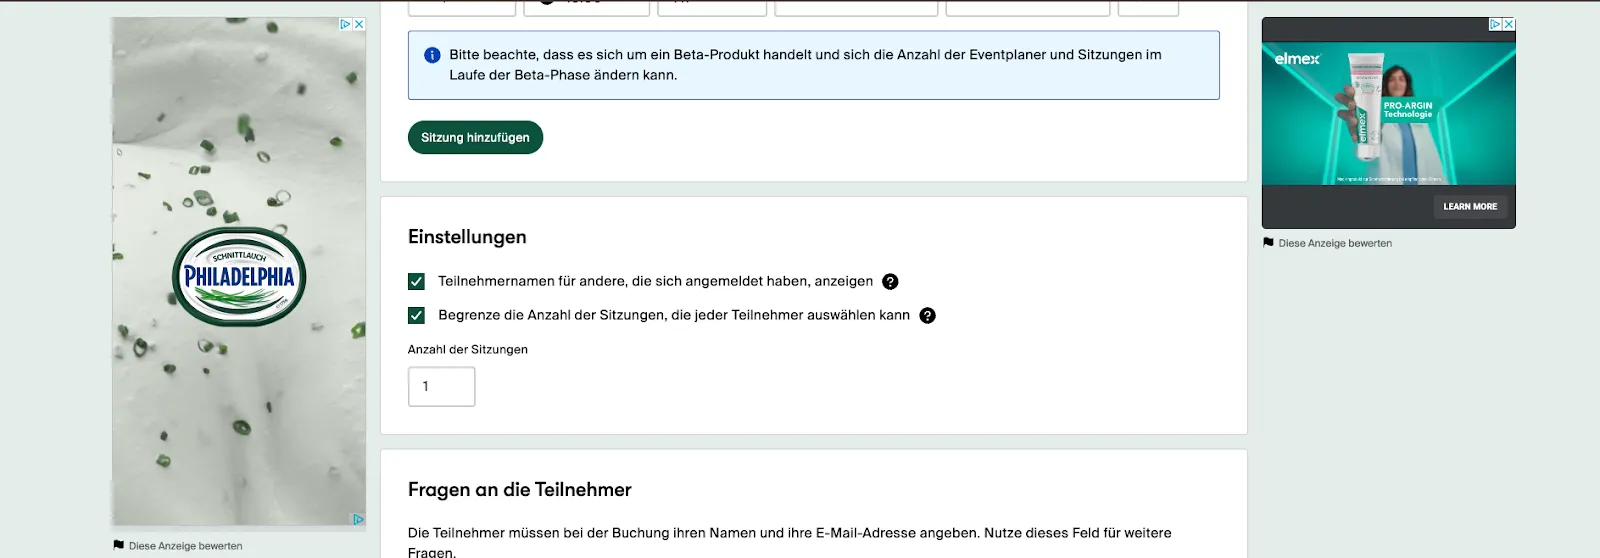Click the Begrenze die Anzahl der Sitzungen label
The image size is (1600, 558).
[673, 316]
